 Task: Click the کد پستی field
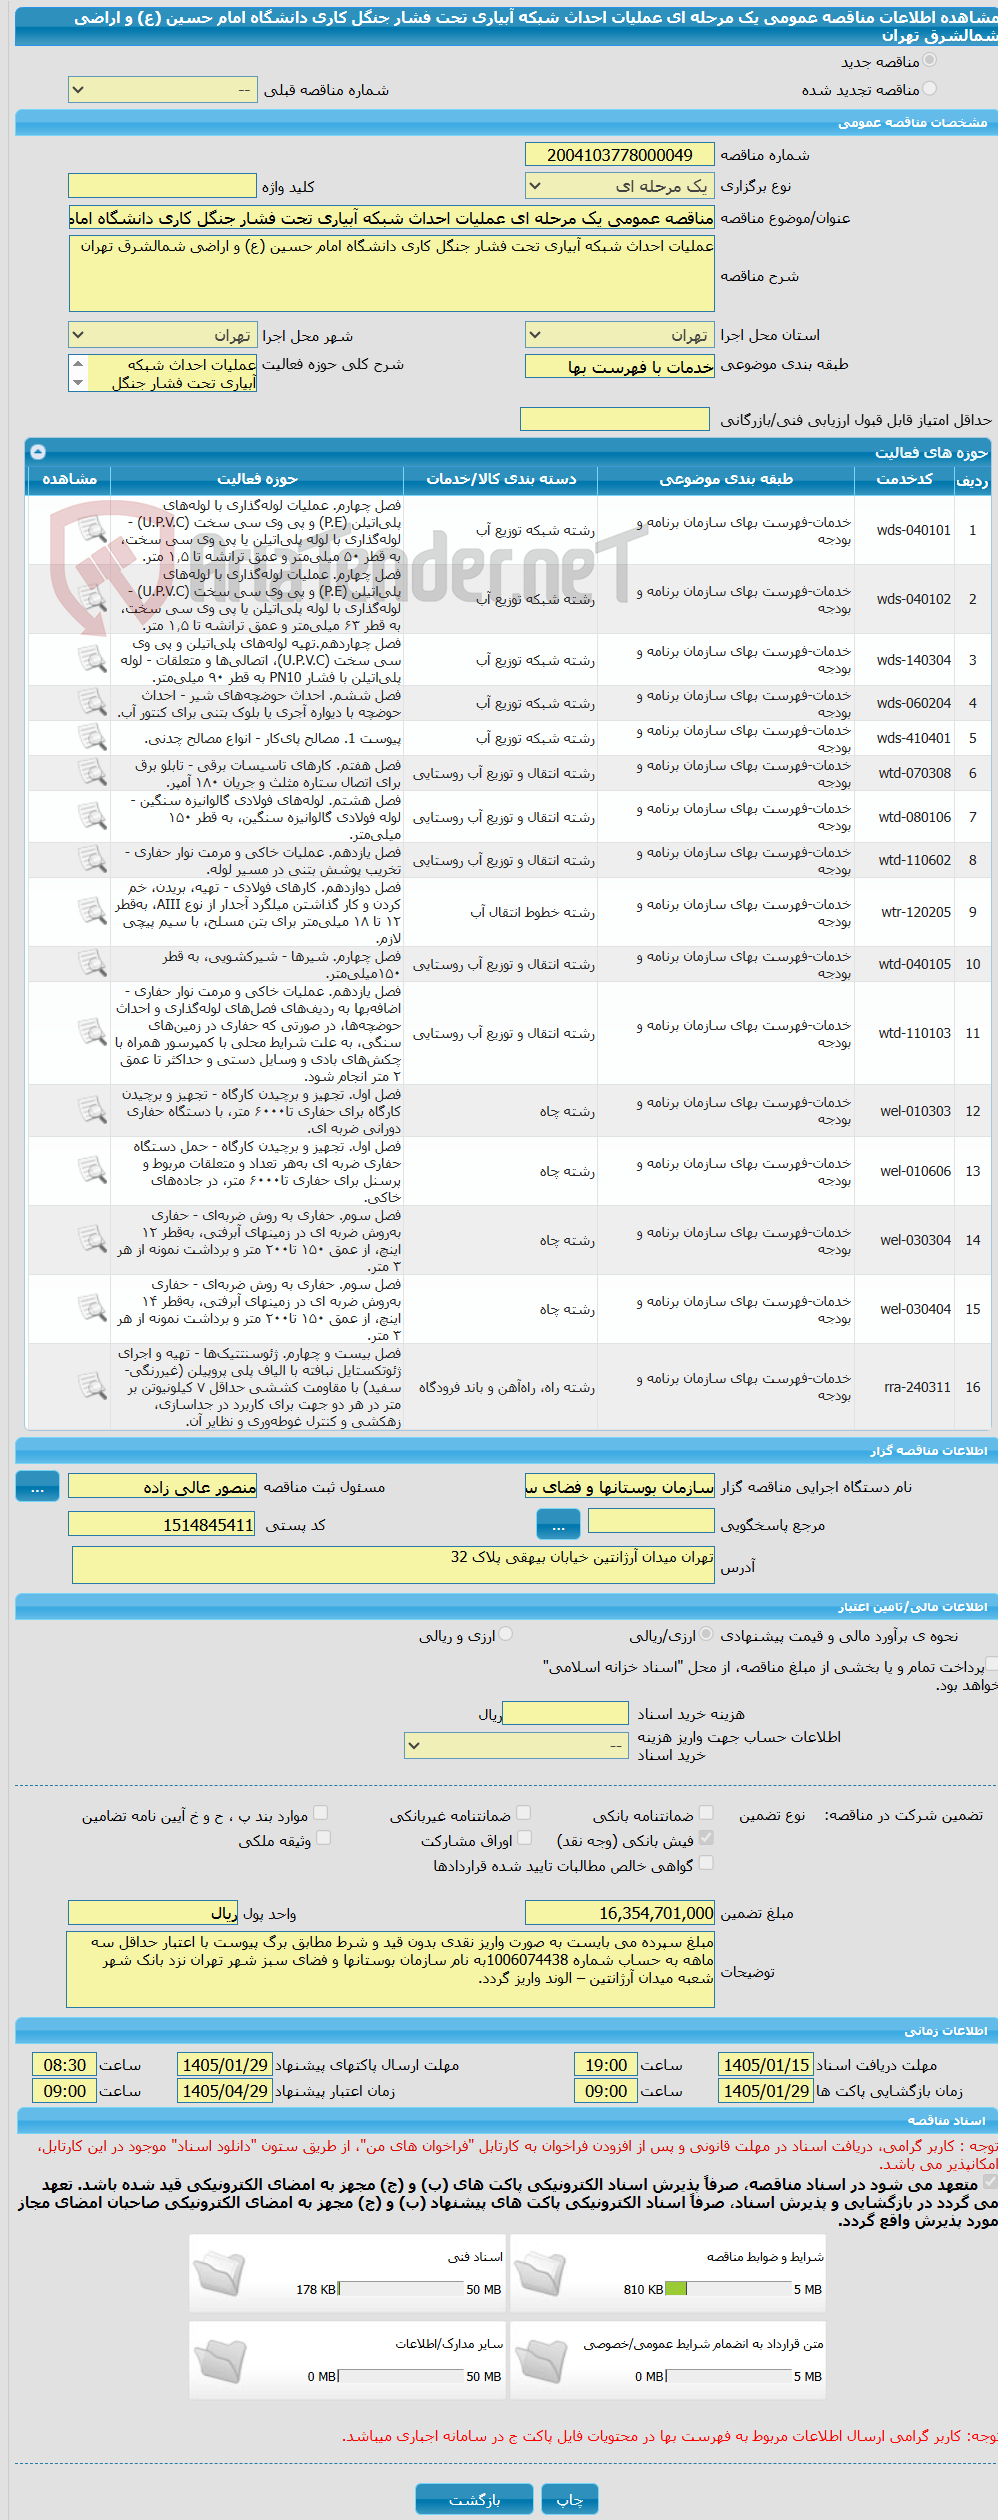(162, 1524)
